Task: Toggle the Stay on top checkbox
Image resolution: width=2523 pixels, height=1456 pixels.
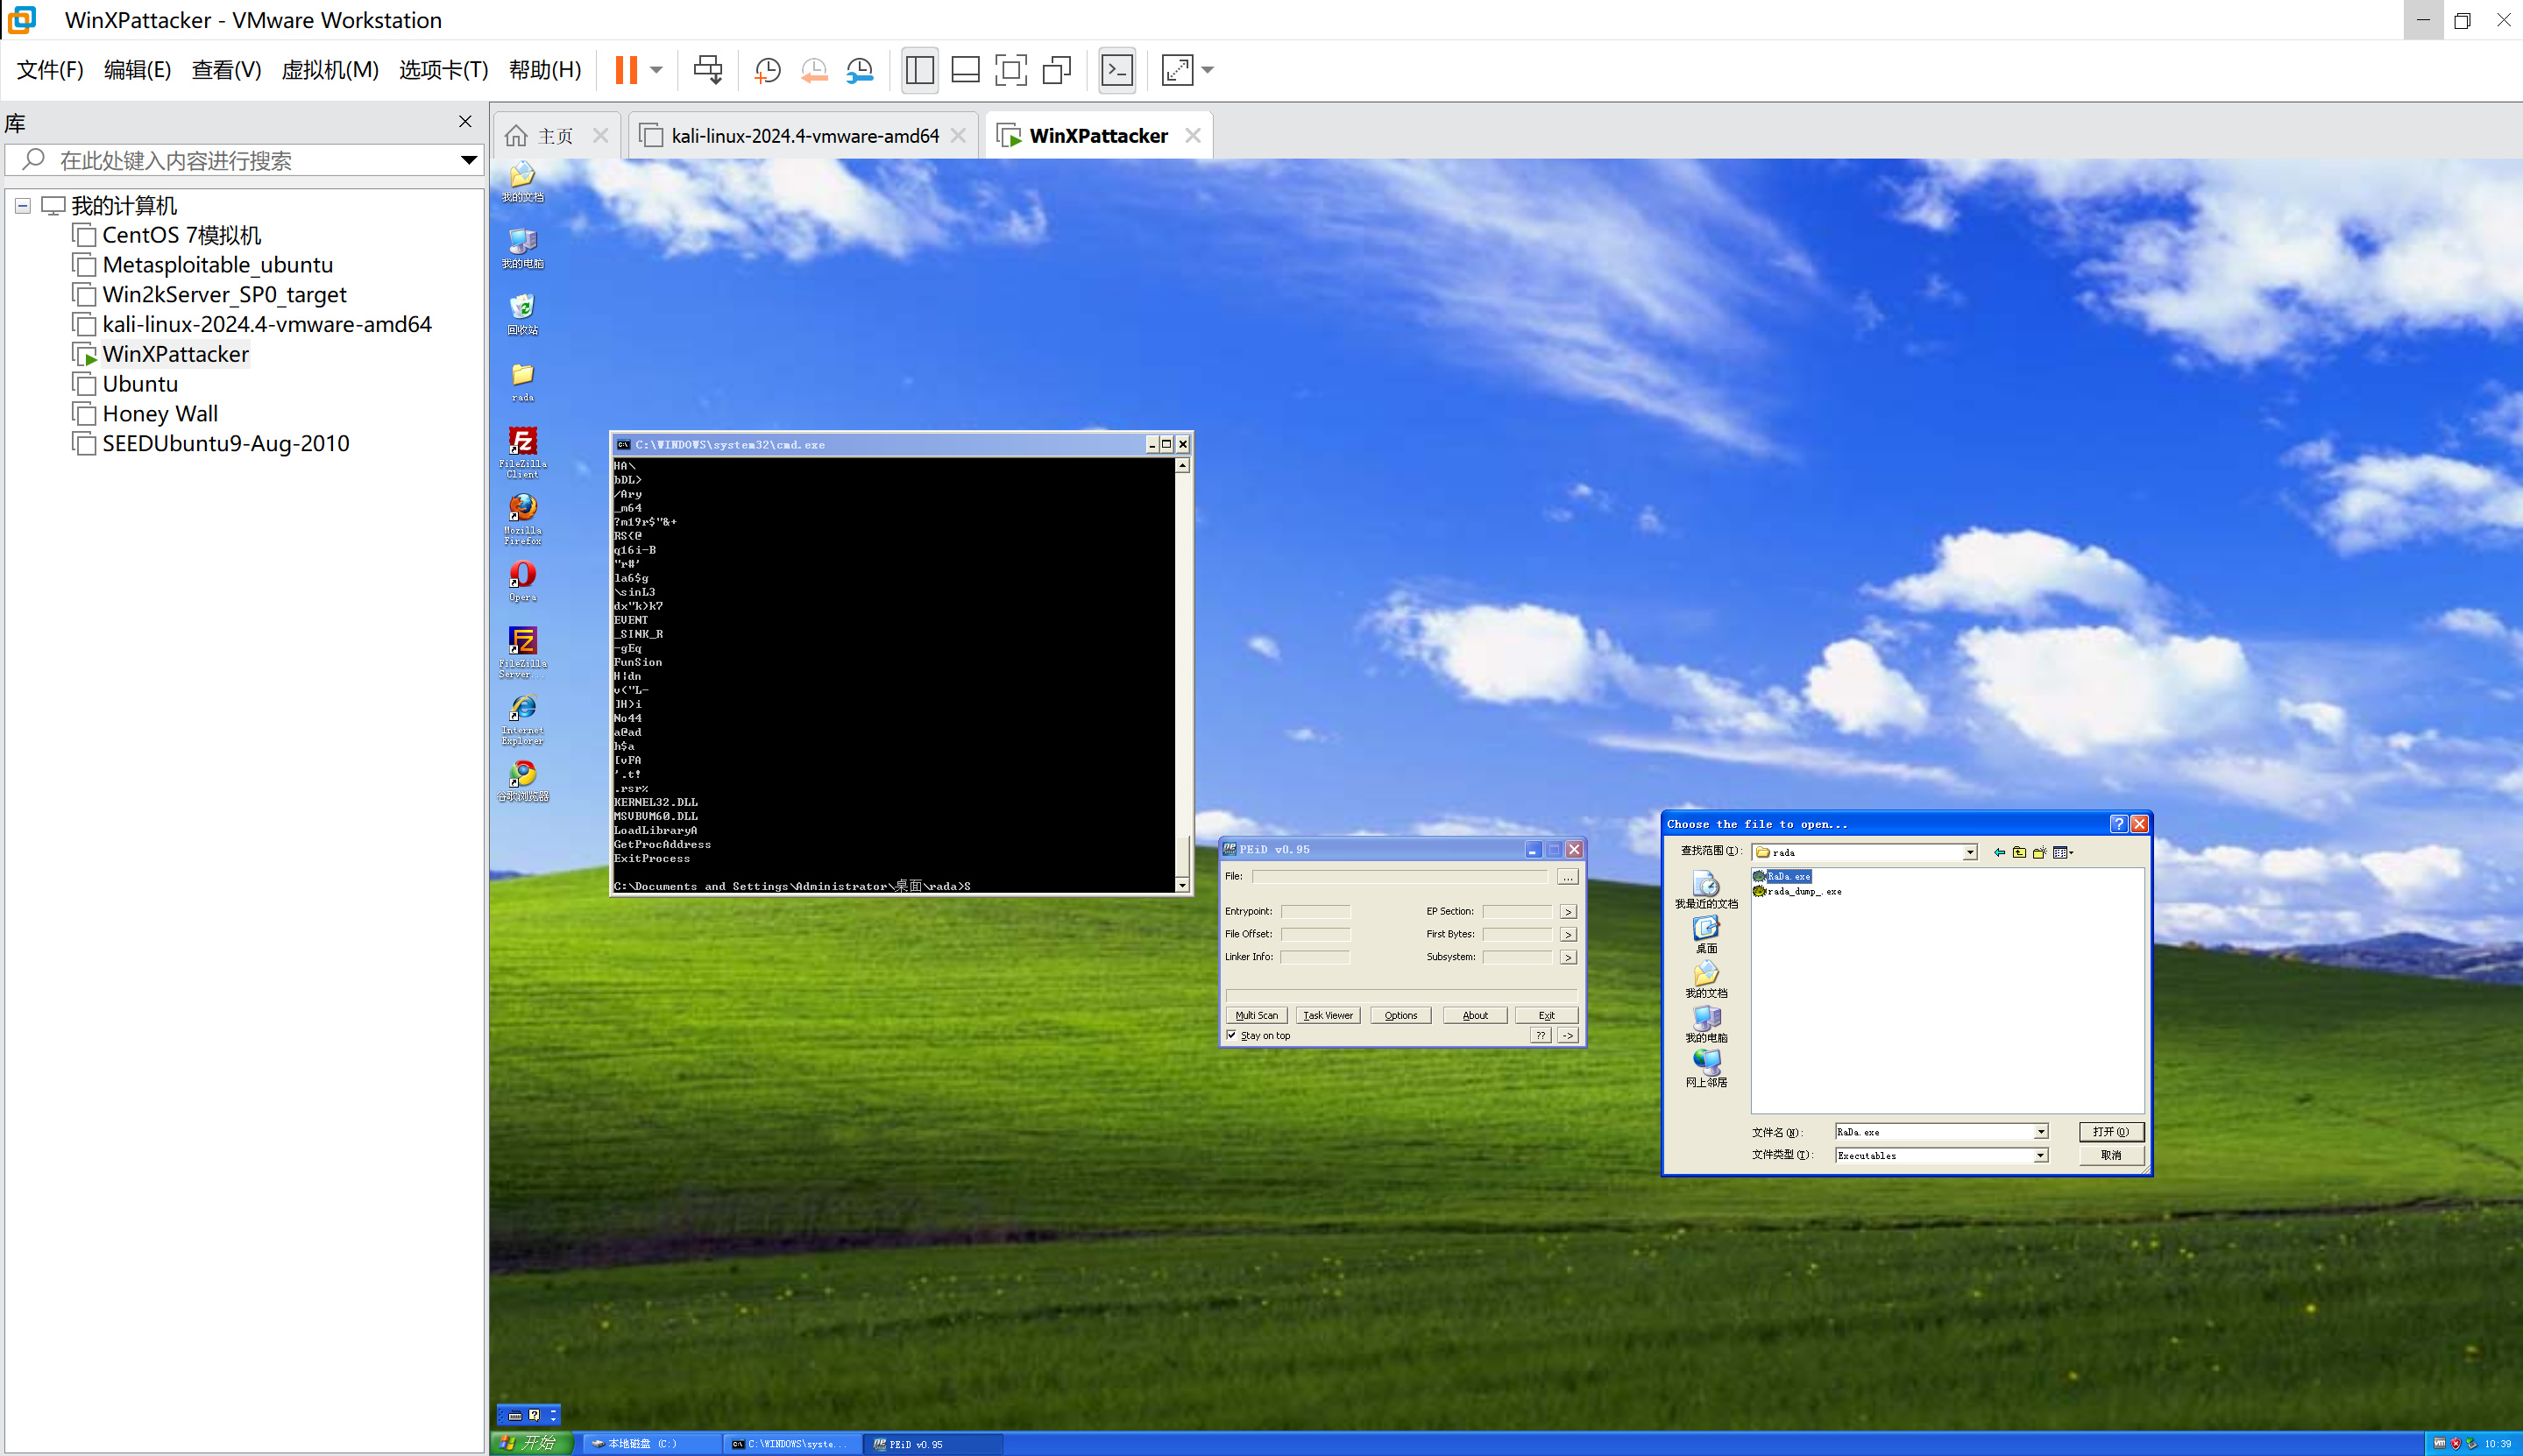Action: point(1232,1036)
